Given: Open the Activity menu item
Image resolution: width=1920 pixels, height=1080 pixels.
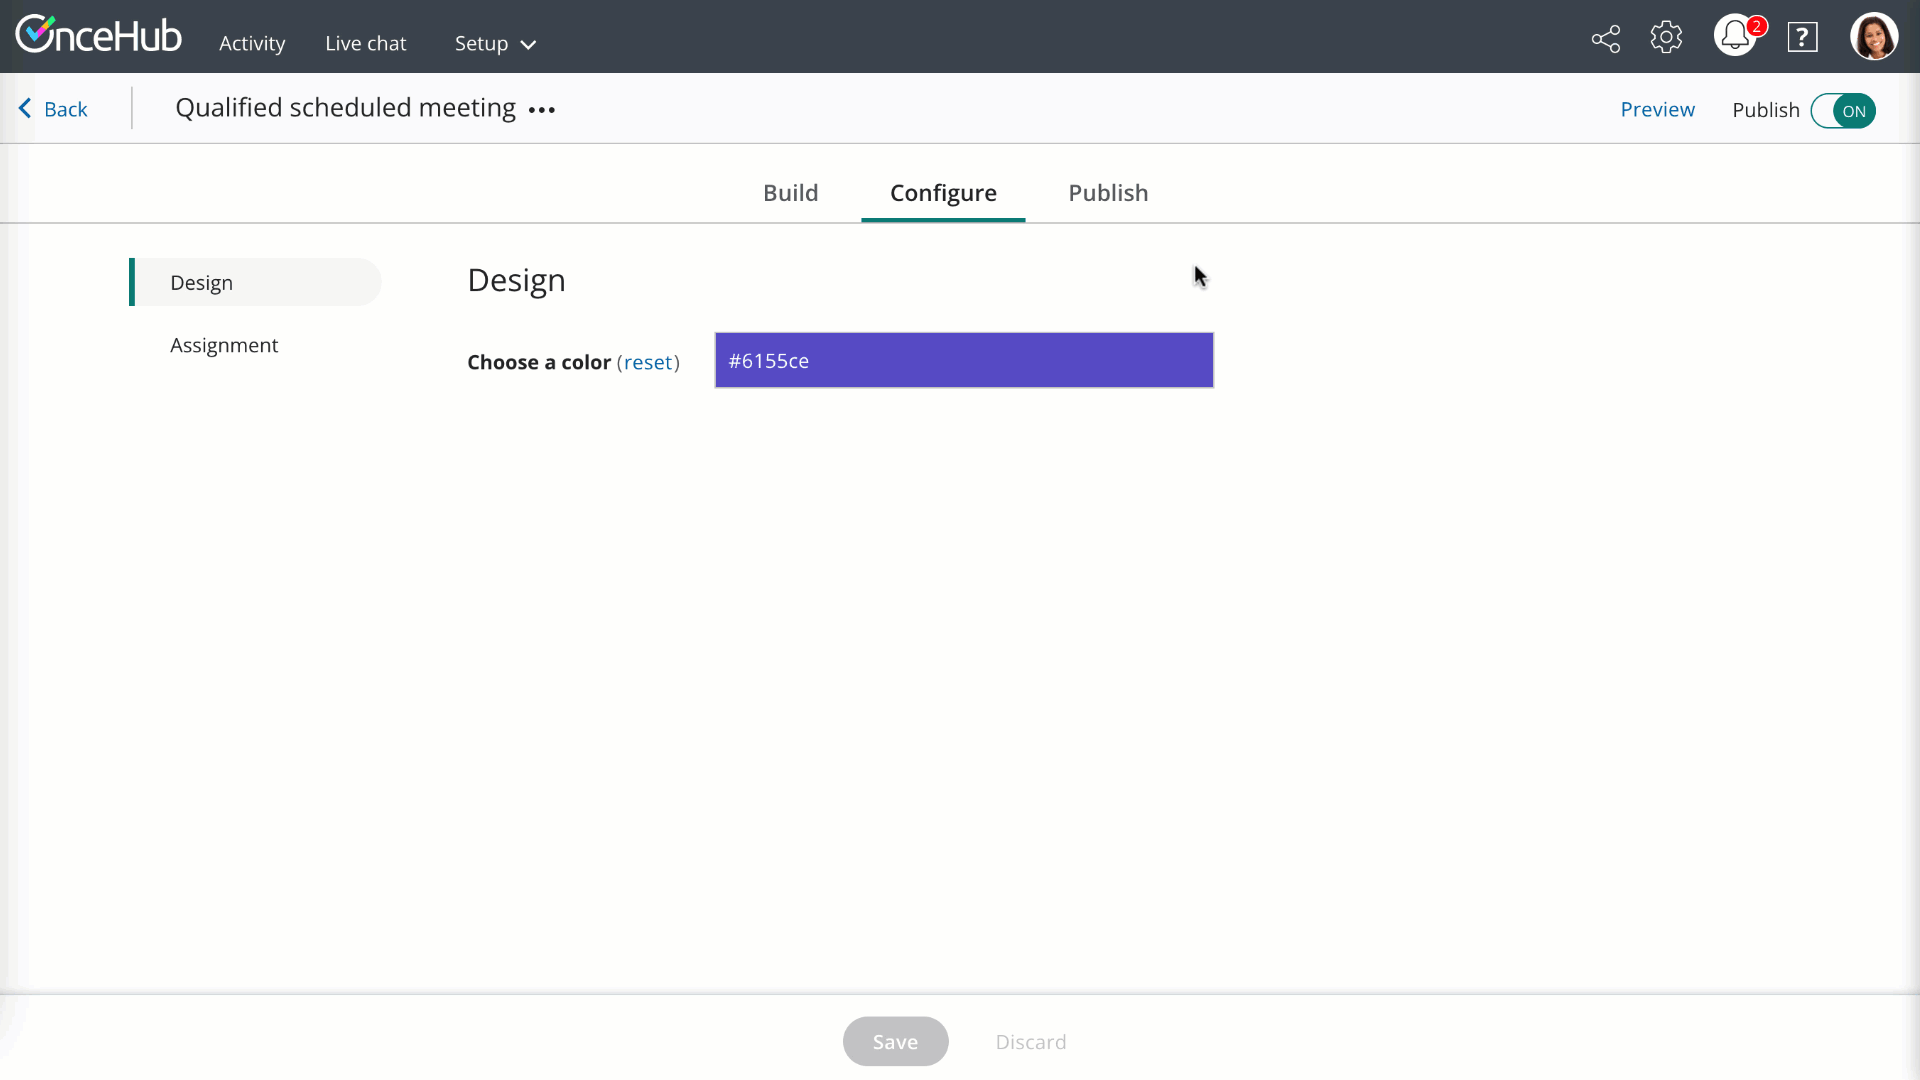Looking at the screenshot, I should click(252, 44).
